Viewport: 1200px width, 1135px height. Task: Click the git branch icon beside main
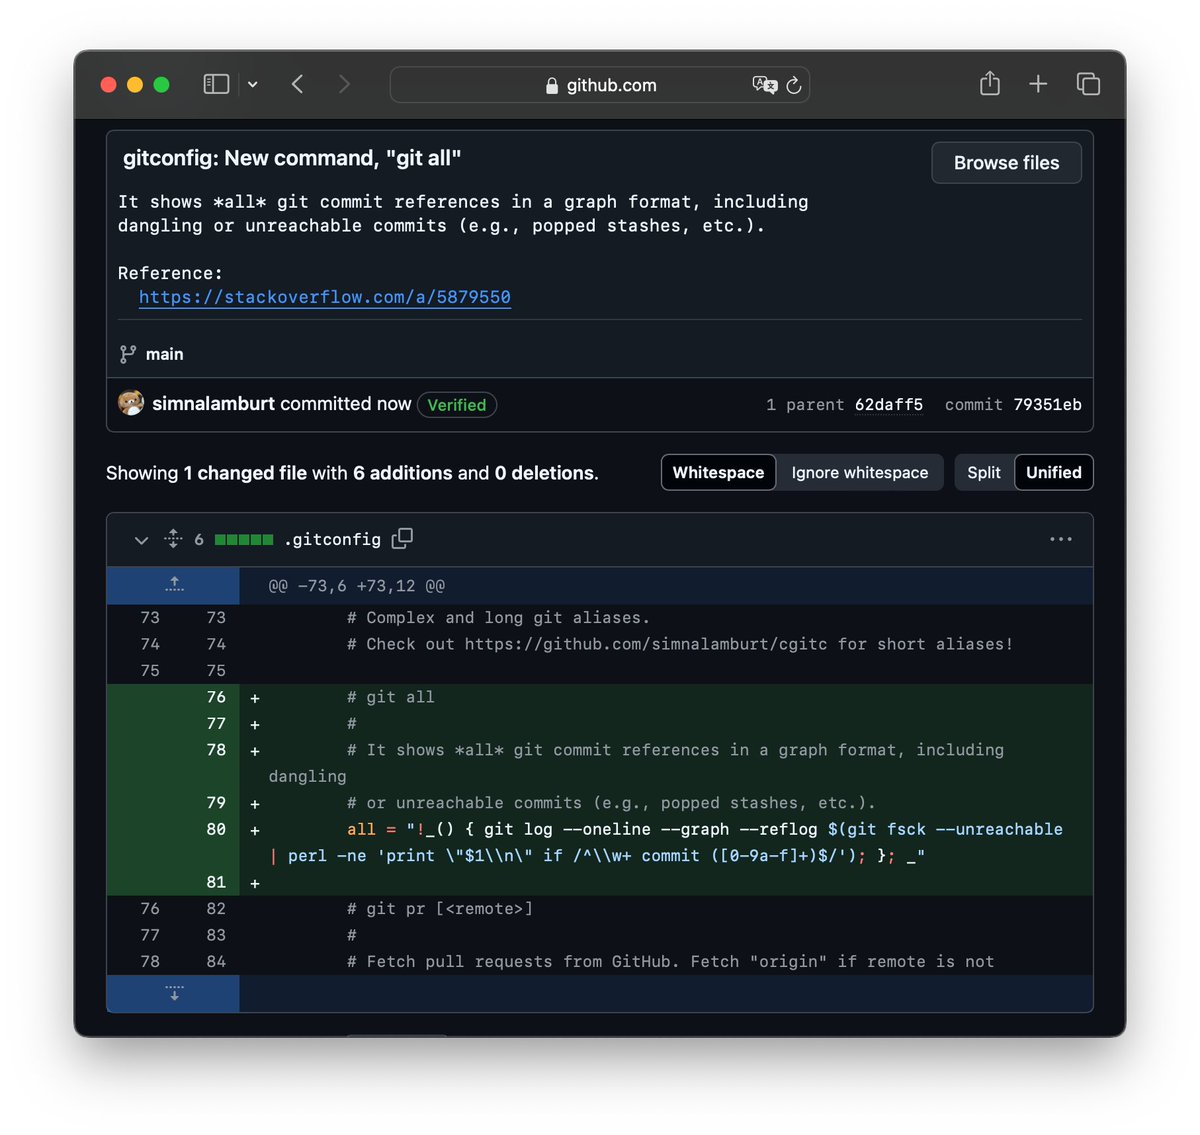pos(128,354)
